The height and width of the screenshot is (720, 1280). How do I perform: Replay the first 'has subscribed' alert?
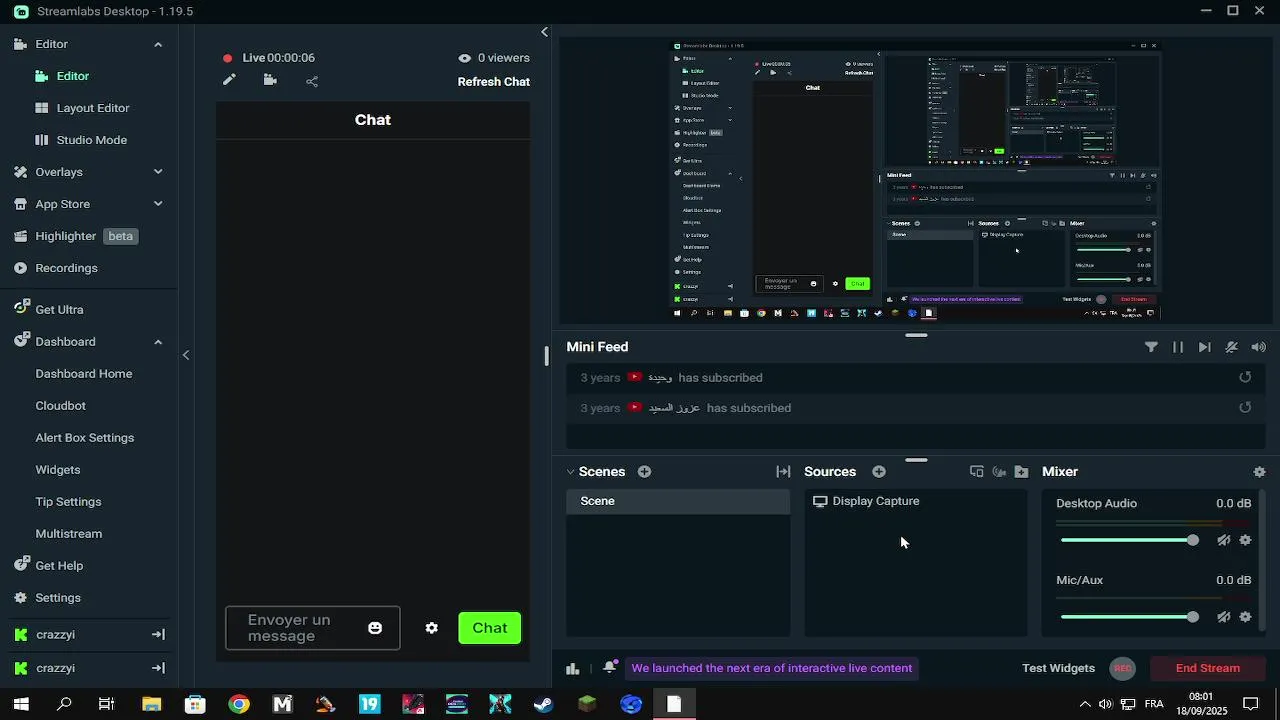pos(1245,377)
